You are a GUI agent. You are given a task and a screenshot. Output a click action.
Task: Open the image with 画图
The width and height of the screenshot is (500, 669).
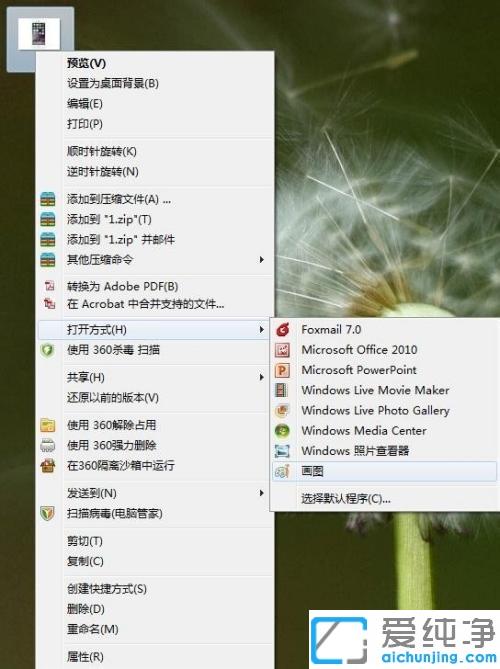pyautogui.click(x=384, y=471)
